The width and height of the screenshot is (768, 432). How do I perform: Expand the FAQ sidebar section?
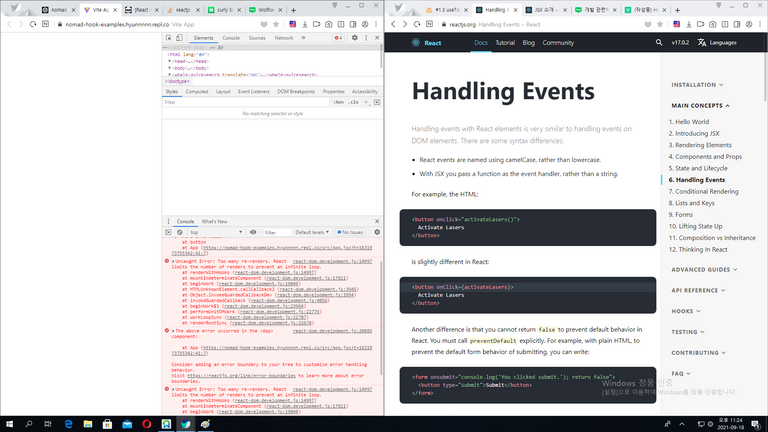[x=681, y=373]
